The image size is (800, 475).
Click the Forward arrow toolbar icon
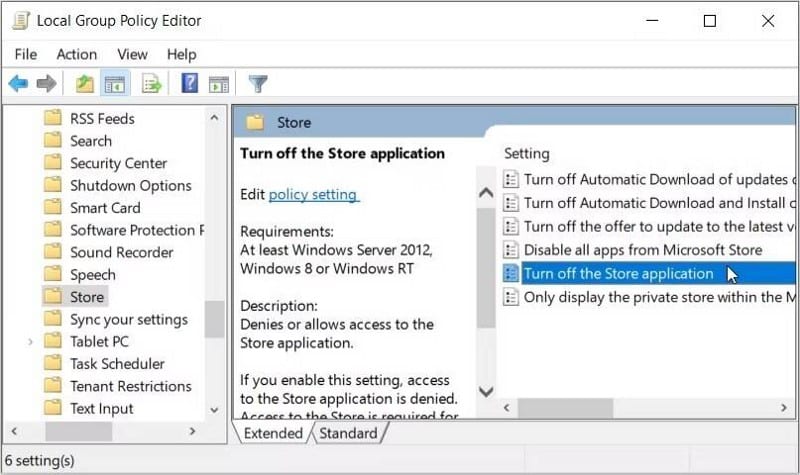point(46,83)
